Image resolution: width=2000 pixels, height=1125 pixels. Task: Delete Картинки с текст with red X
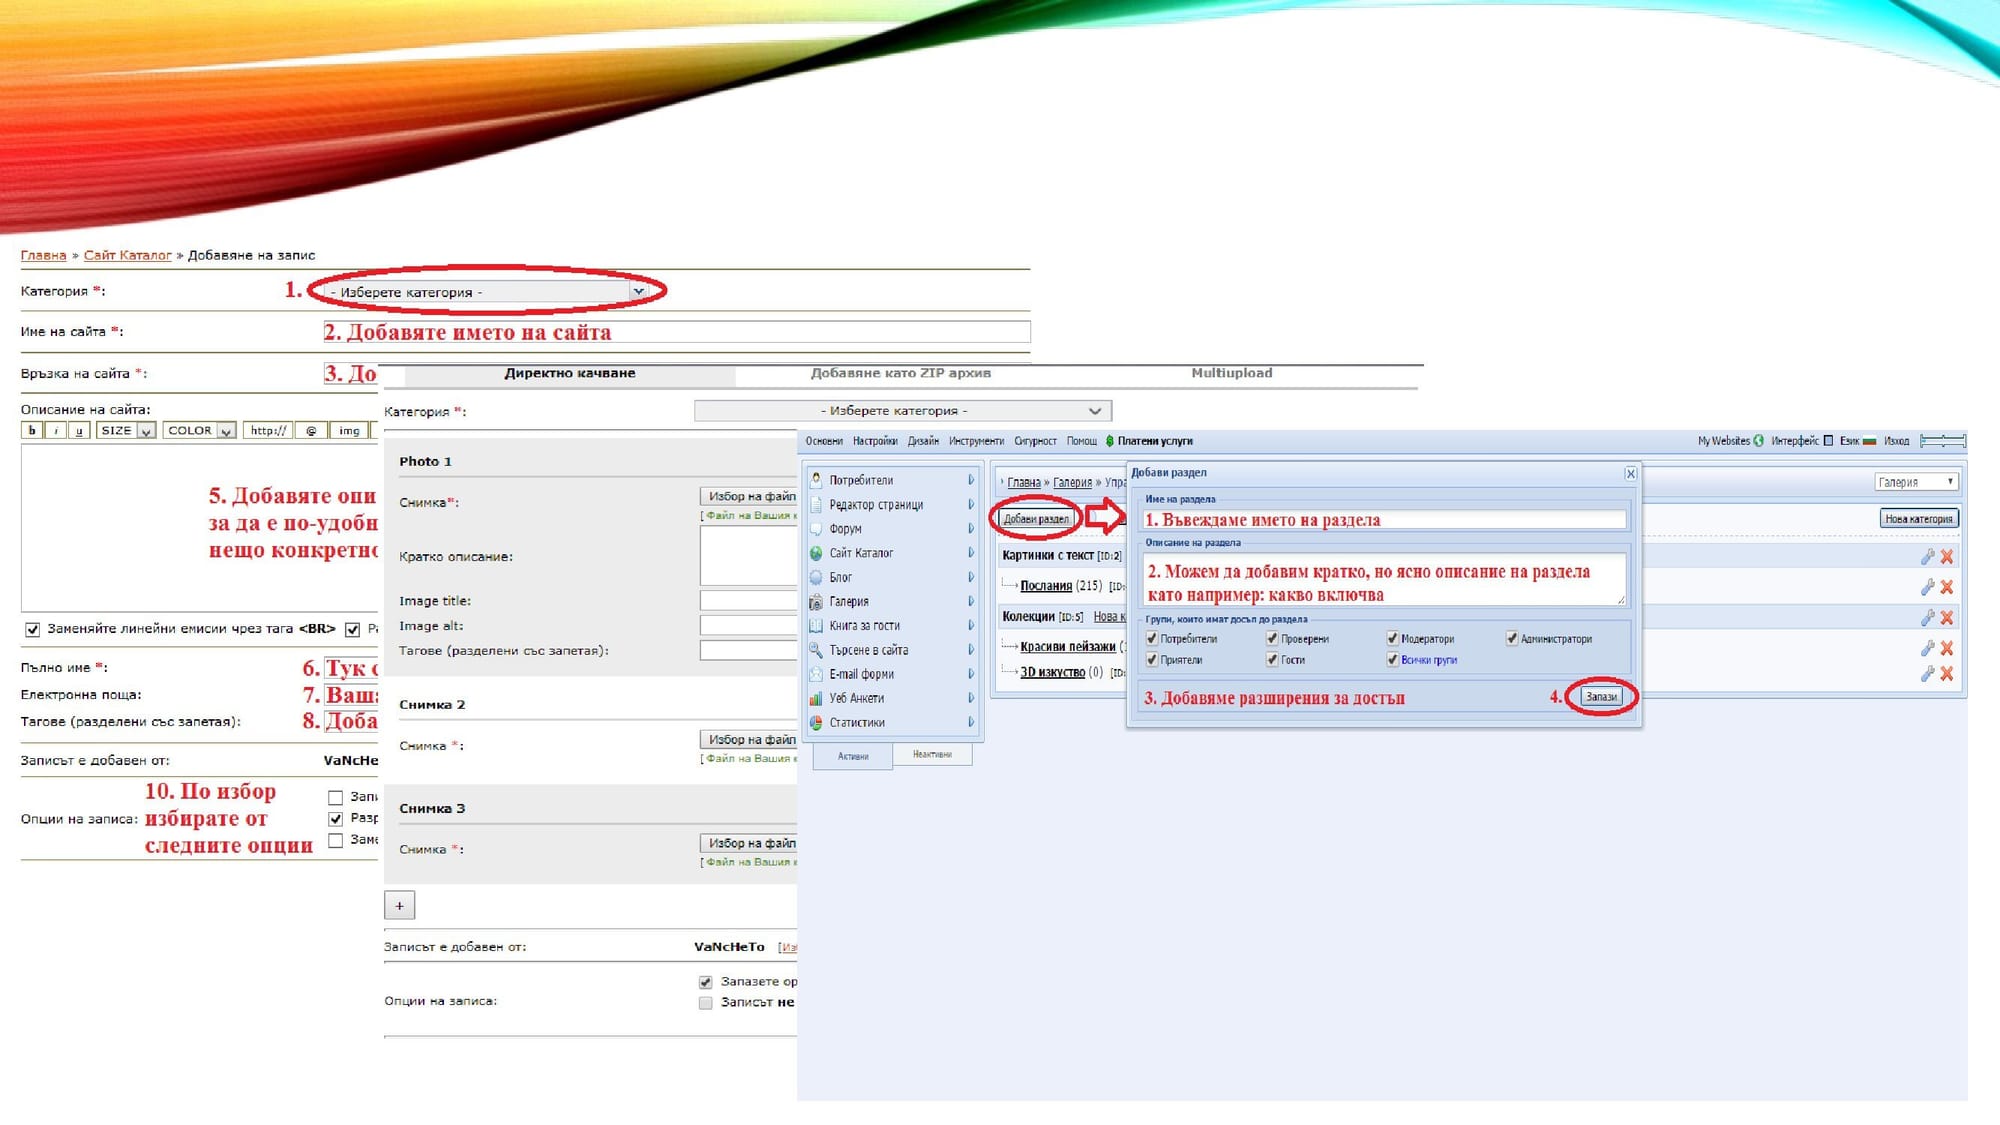1947,557
